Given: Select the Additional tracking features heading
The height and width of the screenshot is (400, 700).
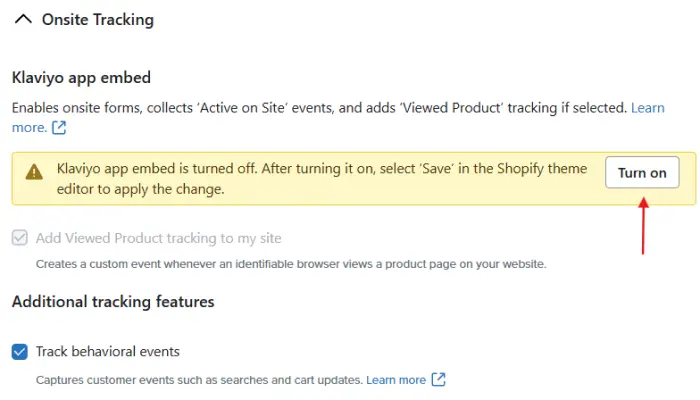Looking at the screenshot, I should point(113,301).
